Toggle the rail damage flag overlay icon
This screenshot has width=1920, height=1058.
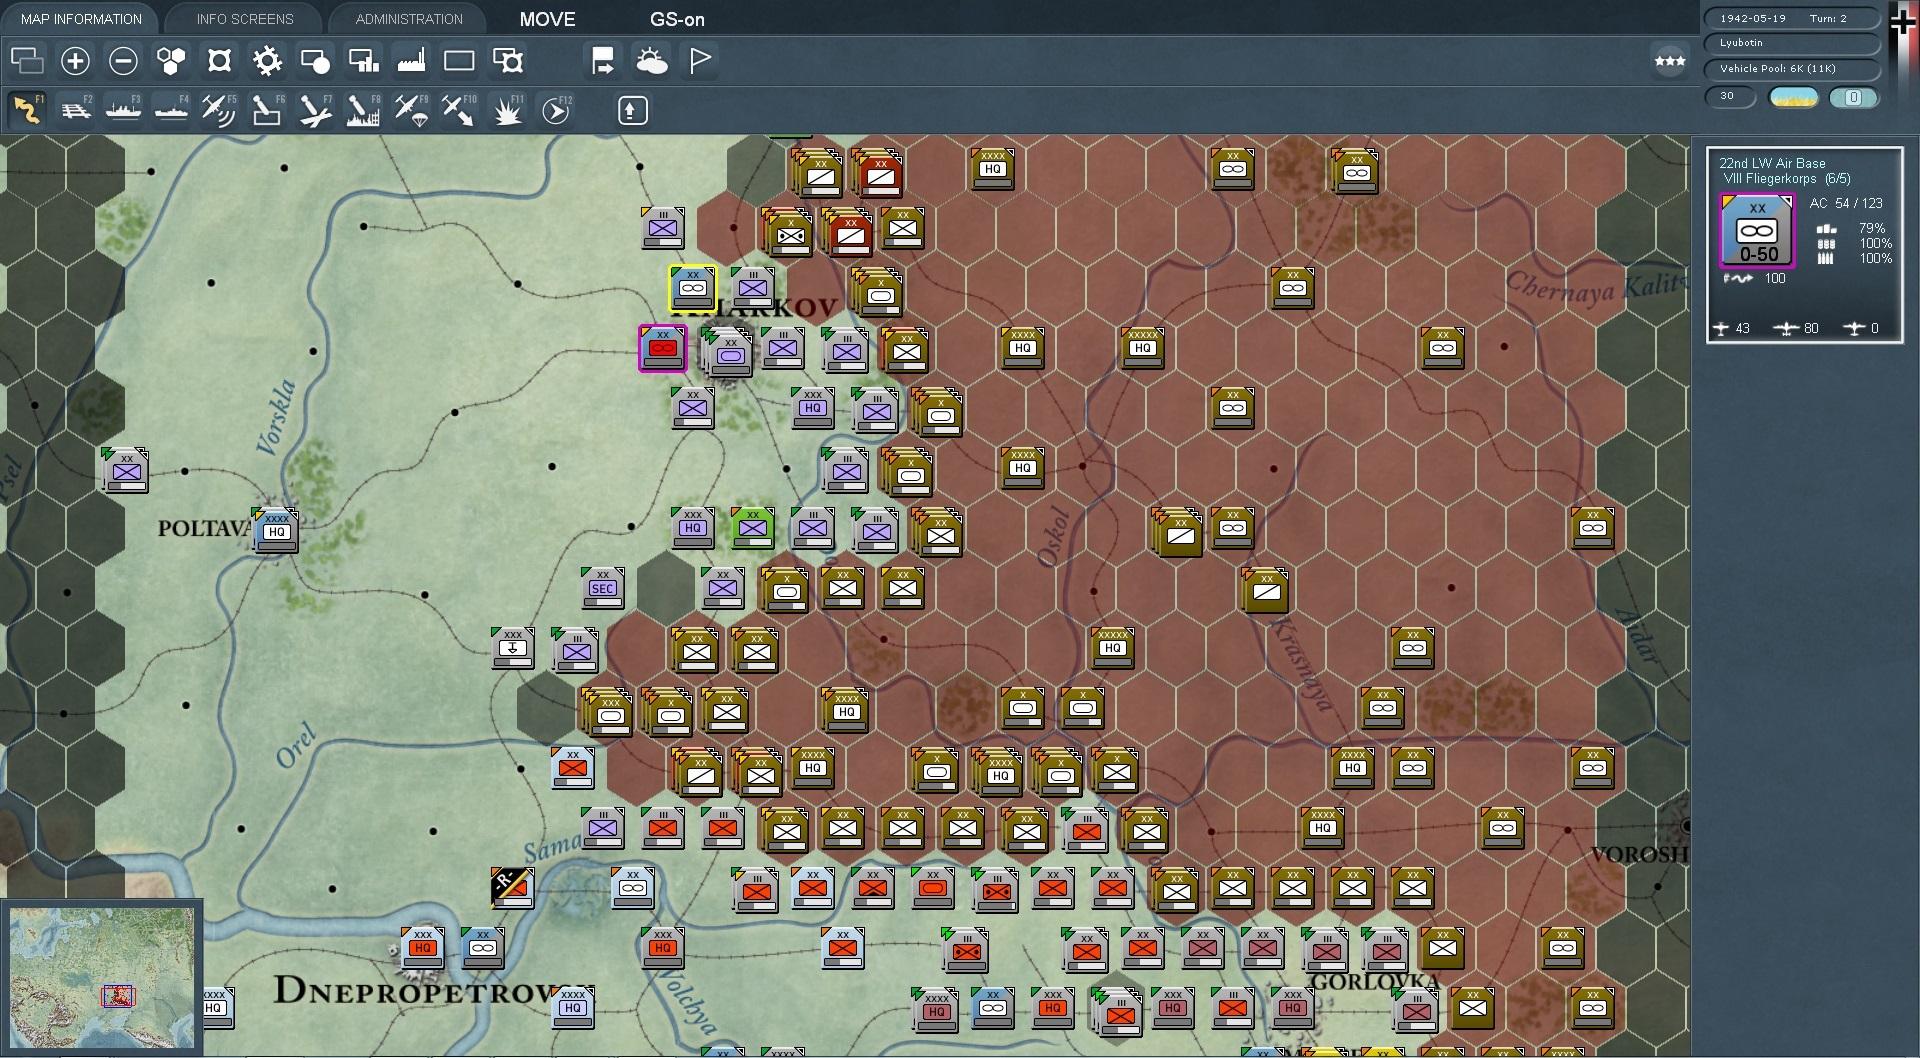click(x=602, y=61)
